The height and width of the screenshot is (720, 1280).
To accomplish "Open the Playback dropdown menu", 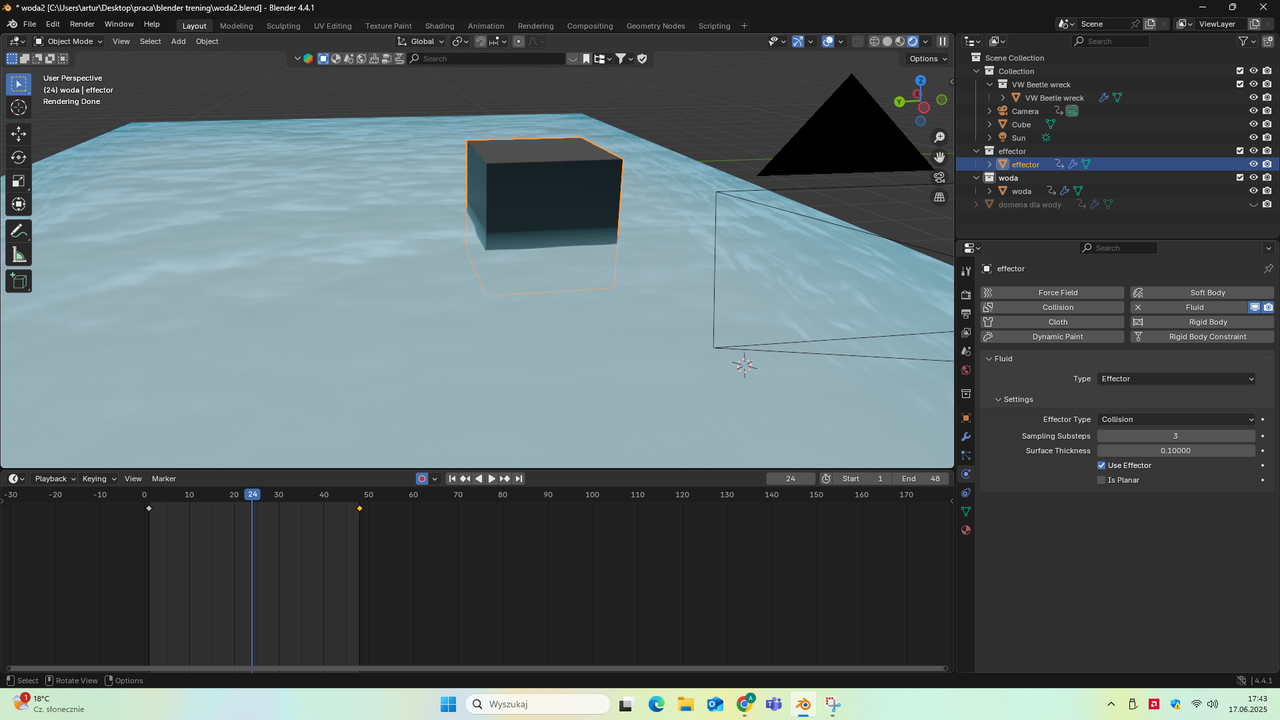I will (55, 479).
